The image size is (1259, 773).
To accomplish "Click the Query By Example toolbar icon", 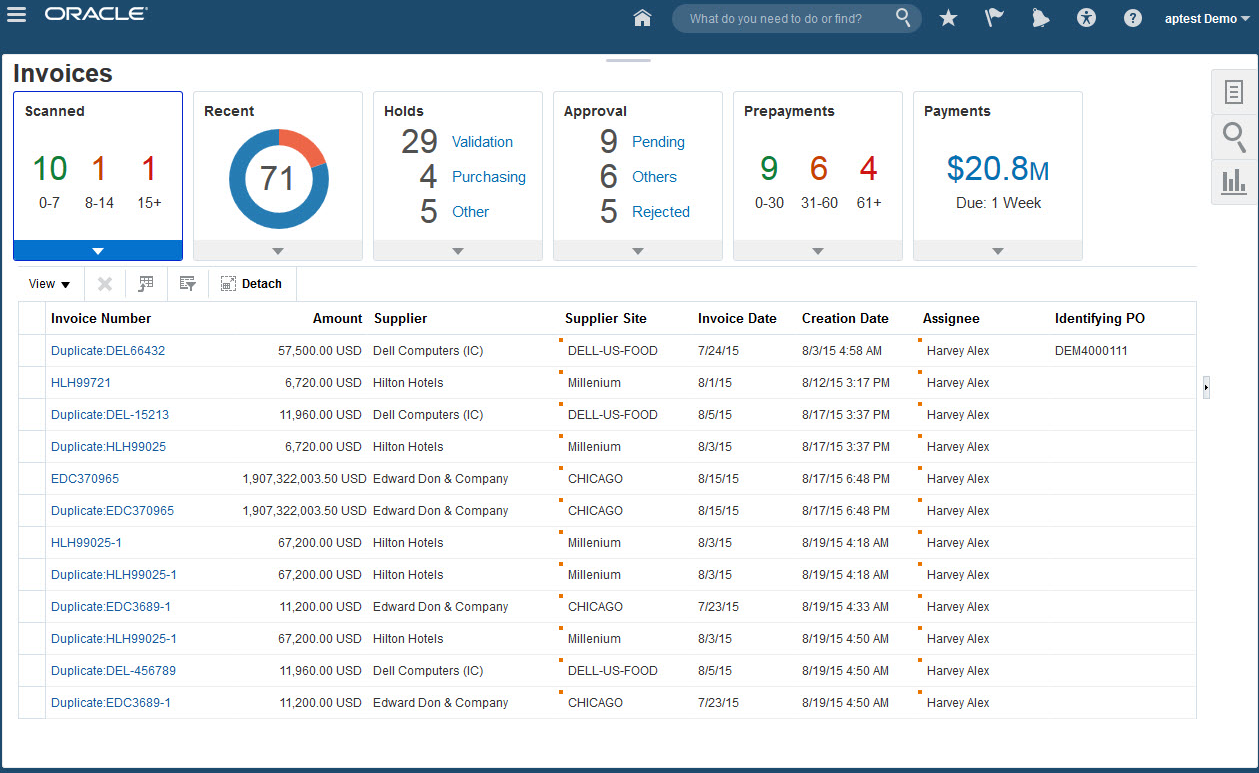I will pos(187,284).
